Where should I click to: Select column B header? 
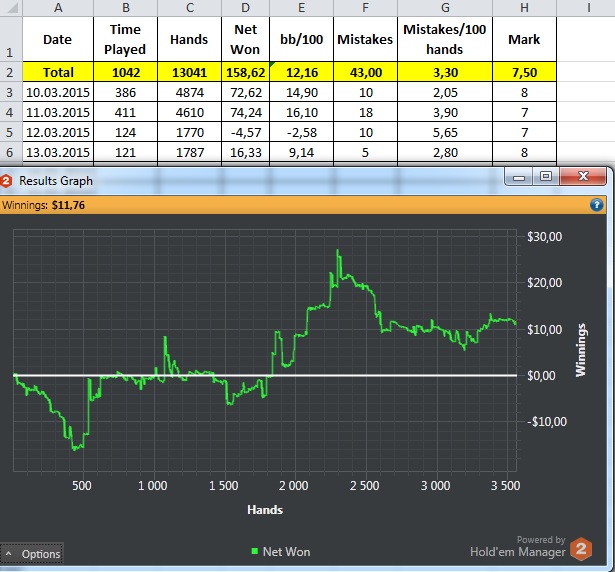coord(126,8)
